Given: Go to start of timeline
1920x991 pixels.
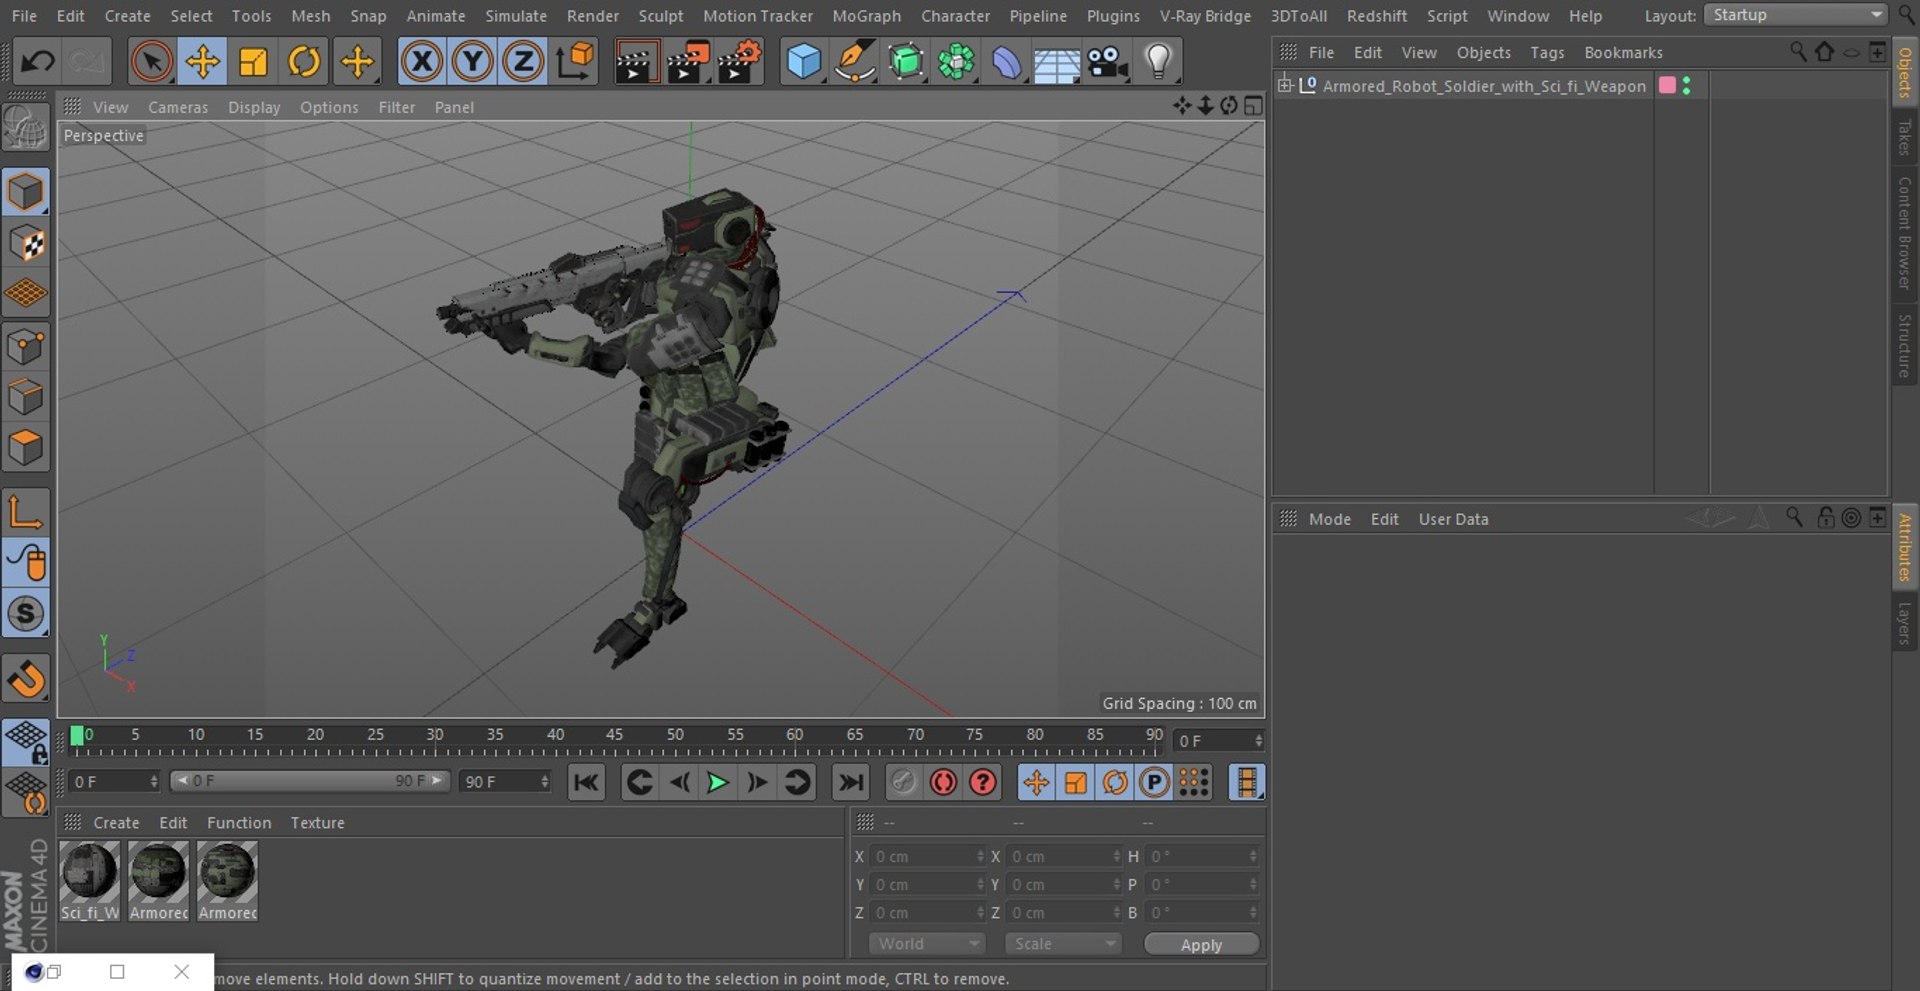Looking at the screenshot, I should click(x=586, y=782).
